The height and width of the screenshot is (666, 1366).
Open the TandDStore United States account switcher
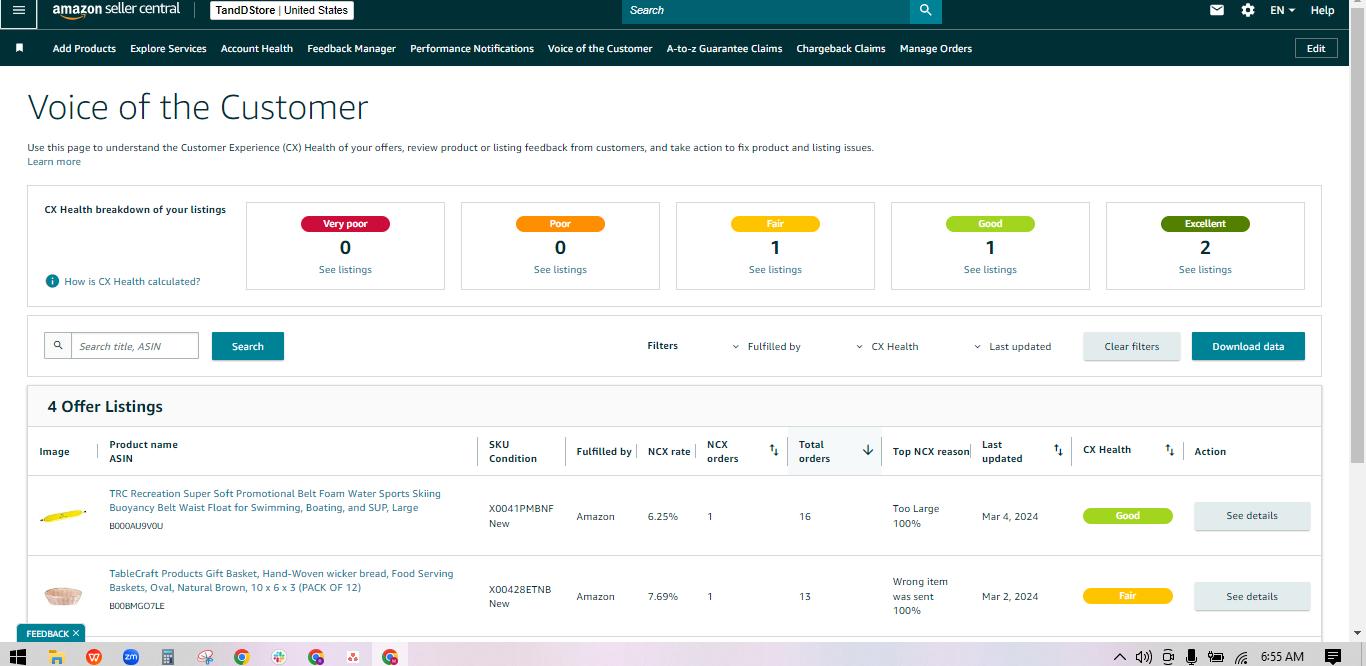point(282,10)
